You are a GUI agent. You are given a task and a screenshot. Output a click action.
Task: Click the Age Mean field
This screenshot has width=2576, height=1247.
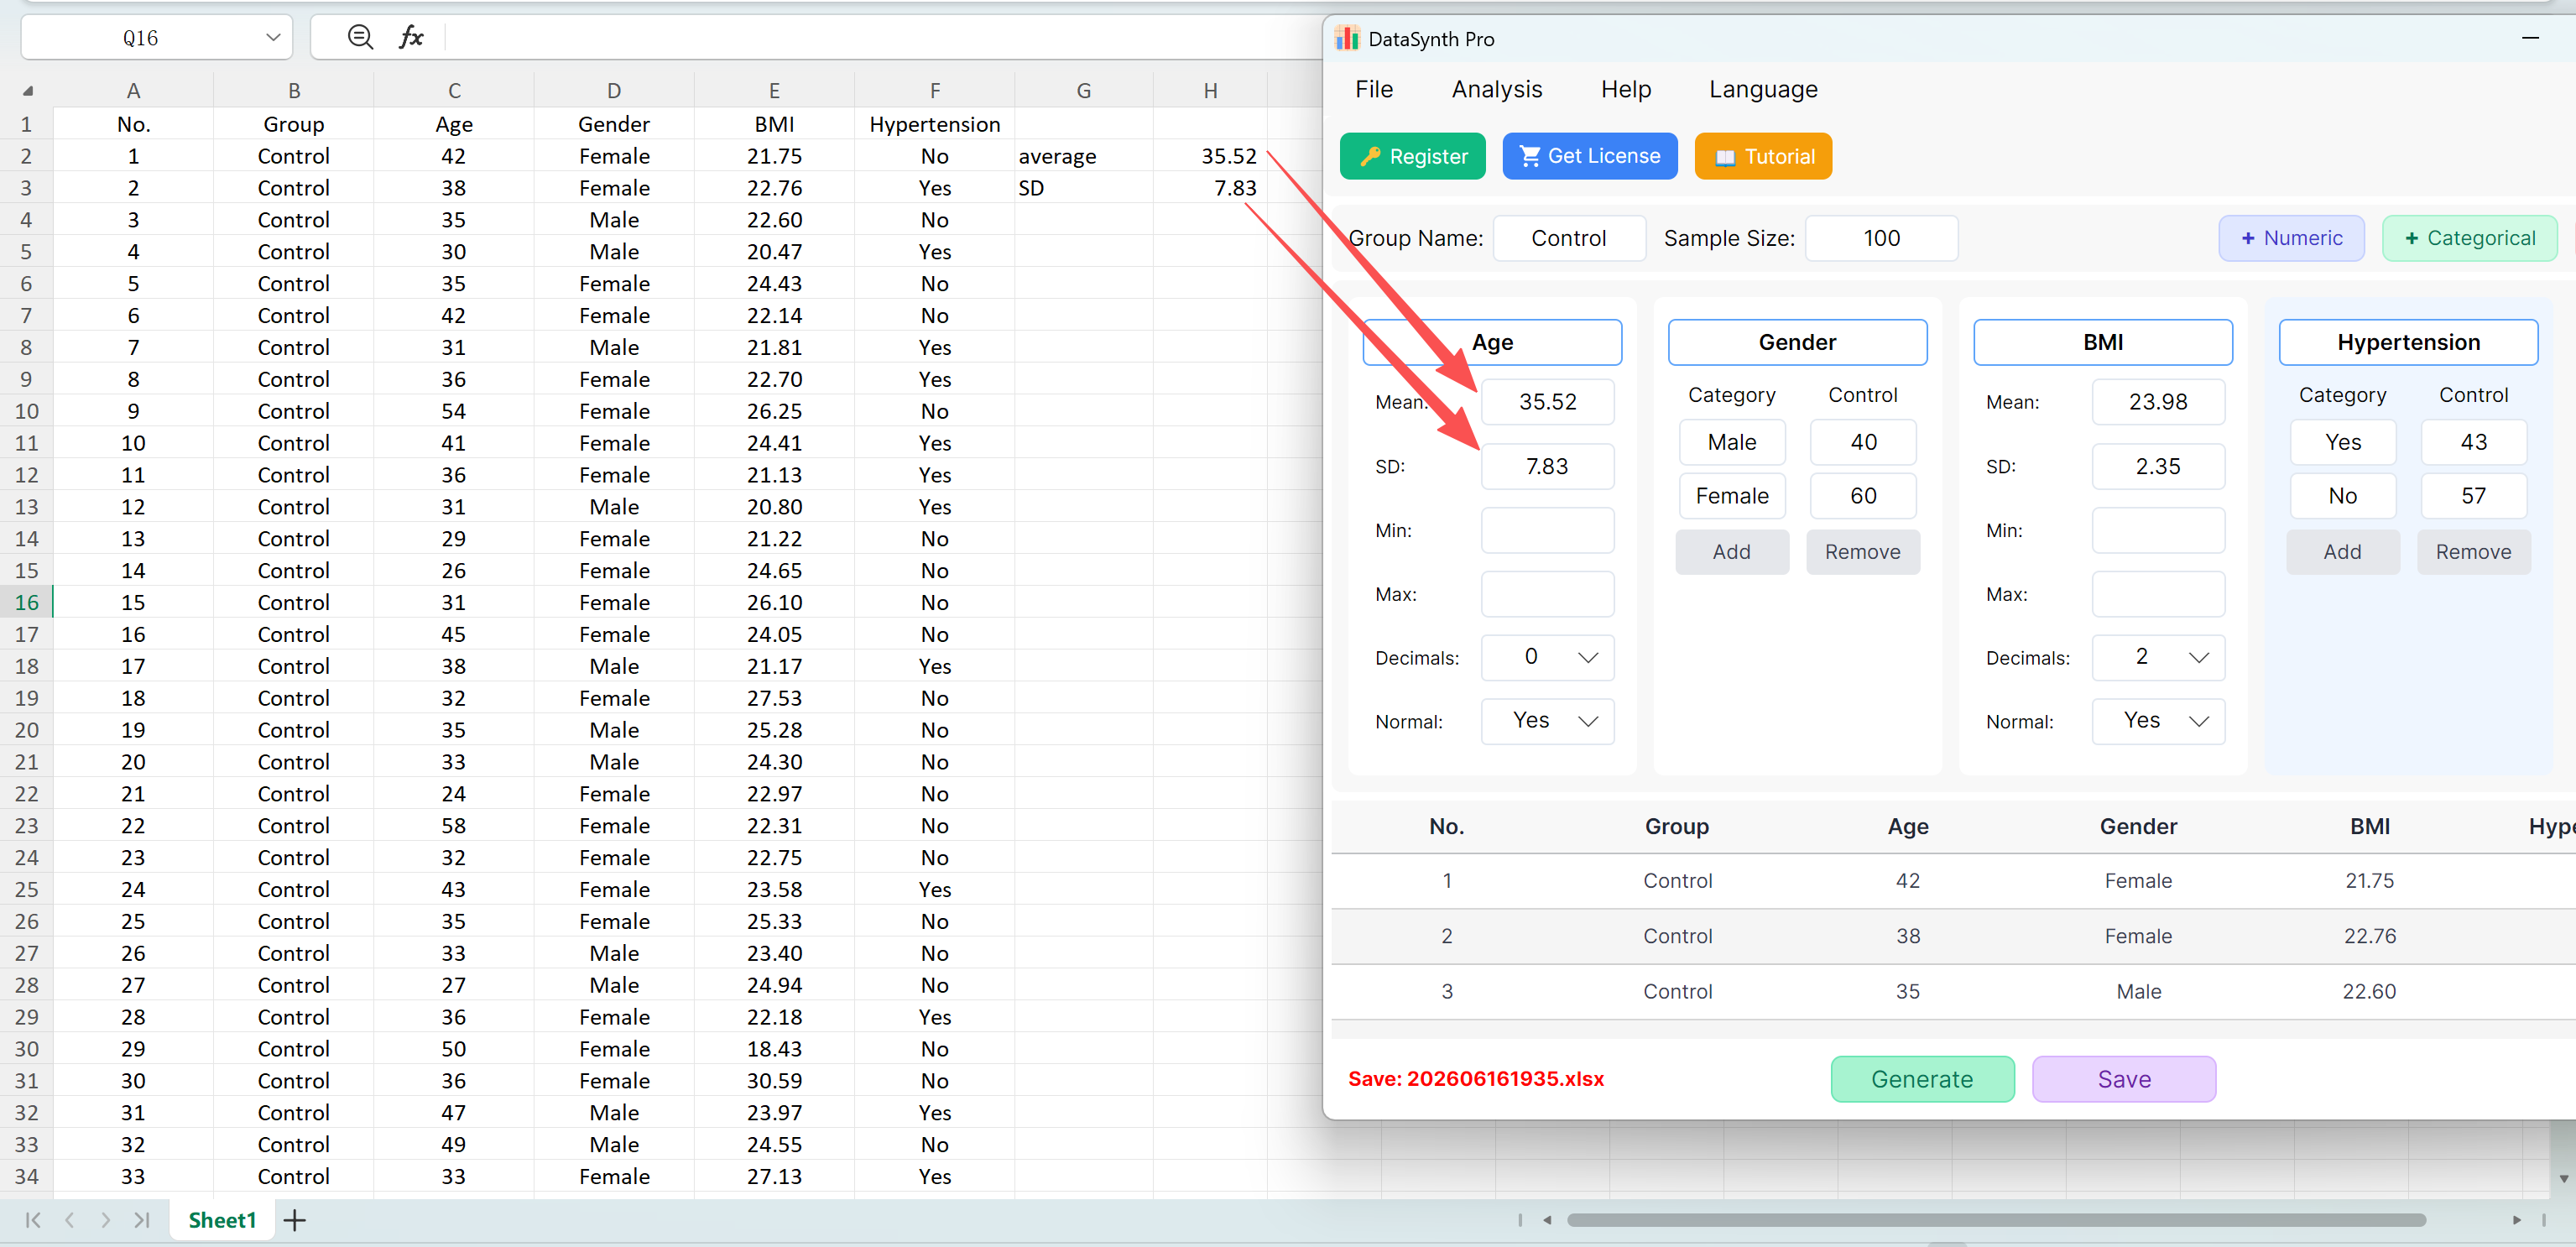tap(1547, 402)
